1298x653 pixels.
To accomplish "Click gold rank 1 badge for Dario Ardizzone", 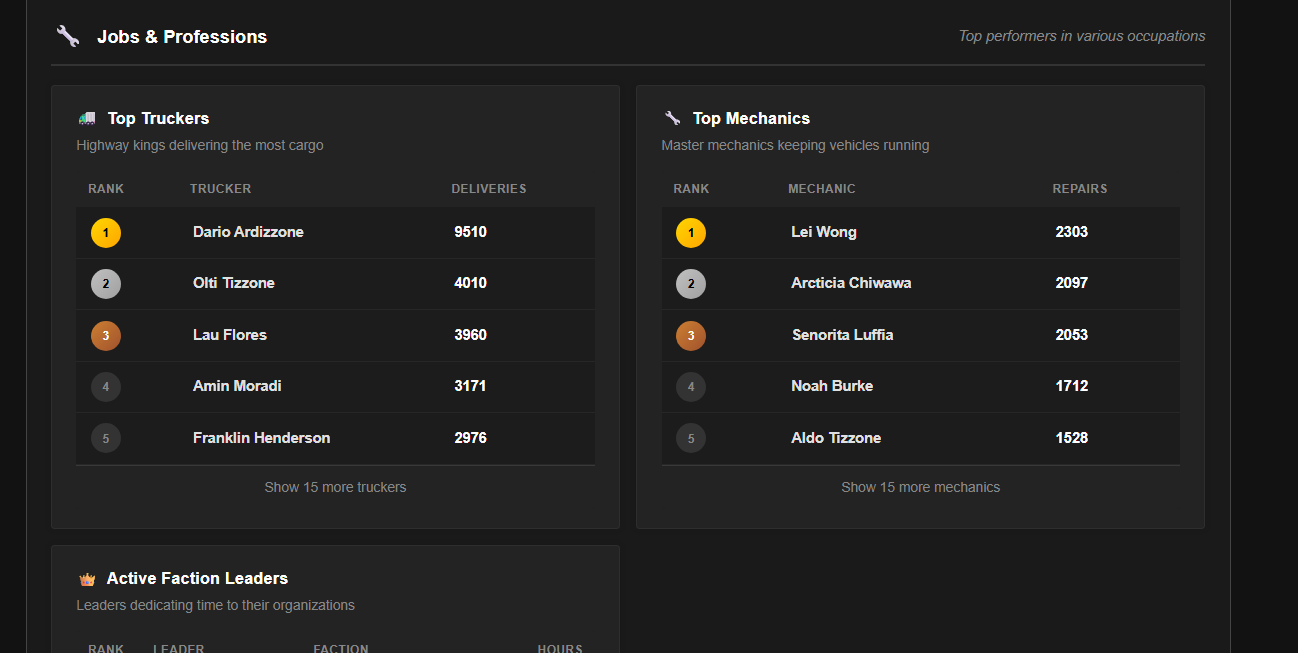I will click(106, 233).
